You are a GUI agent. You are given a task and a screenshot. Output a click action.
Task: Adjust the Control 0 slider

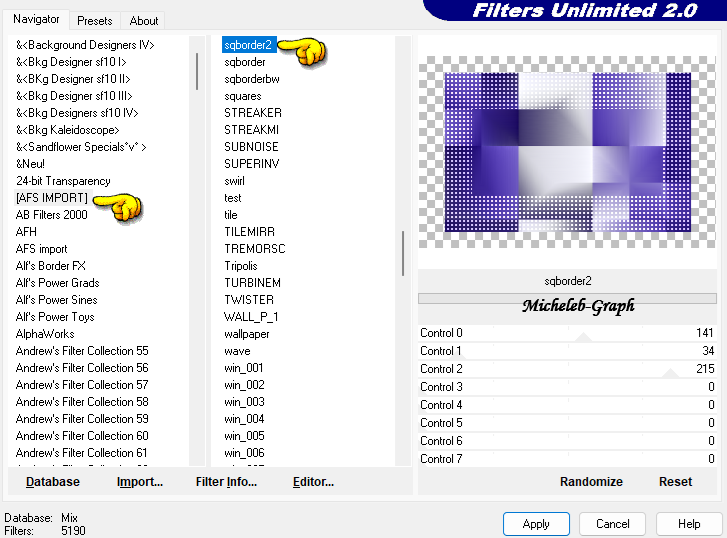pos(584,338)
